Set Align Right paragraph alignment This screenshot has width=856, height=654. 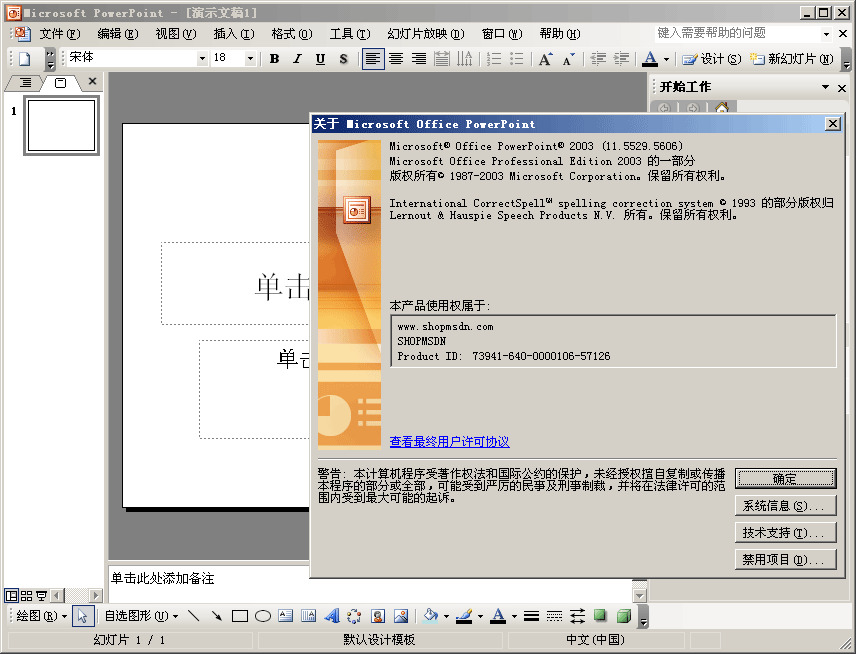(419, 58)
